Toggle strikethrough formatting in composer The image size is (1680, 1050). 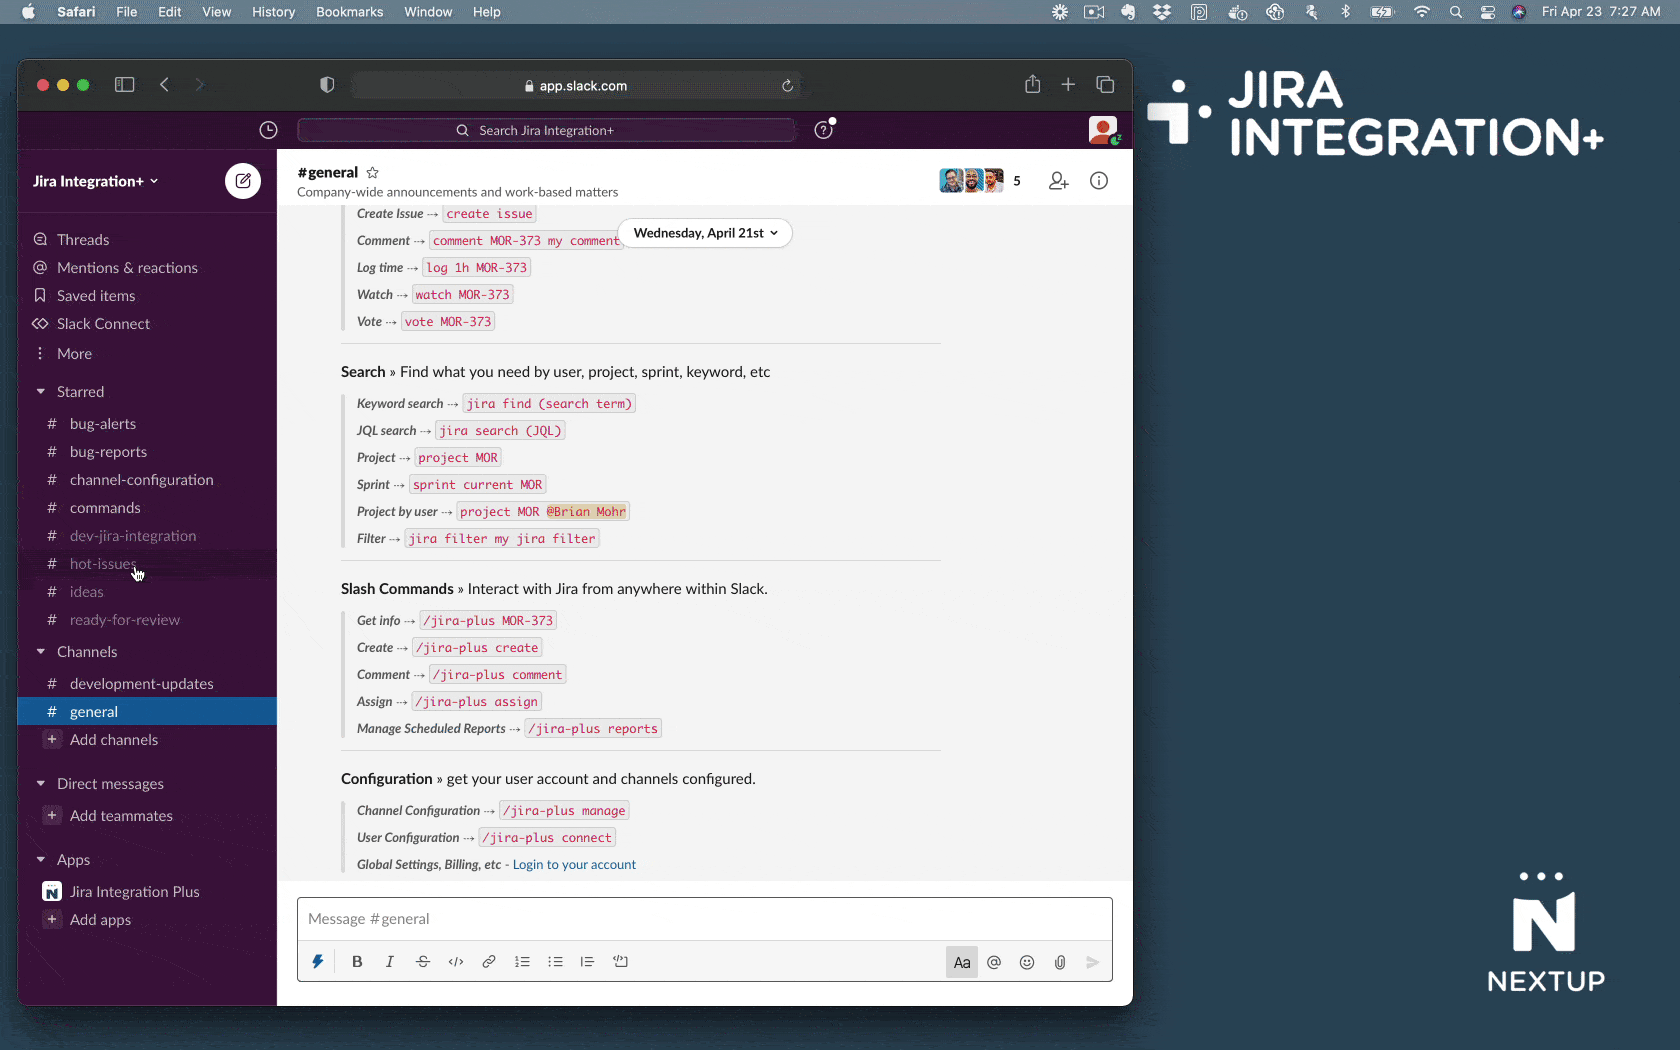[x=423, y=962]
